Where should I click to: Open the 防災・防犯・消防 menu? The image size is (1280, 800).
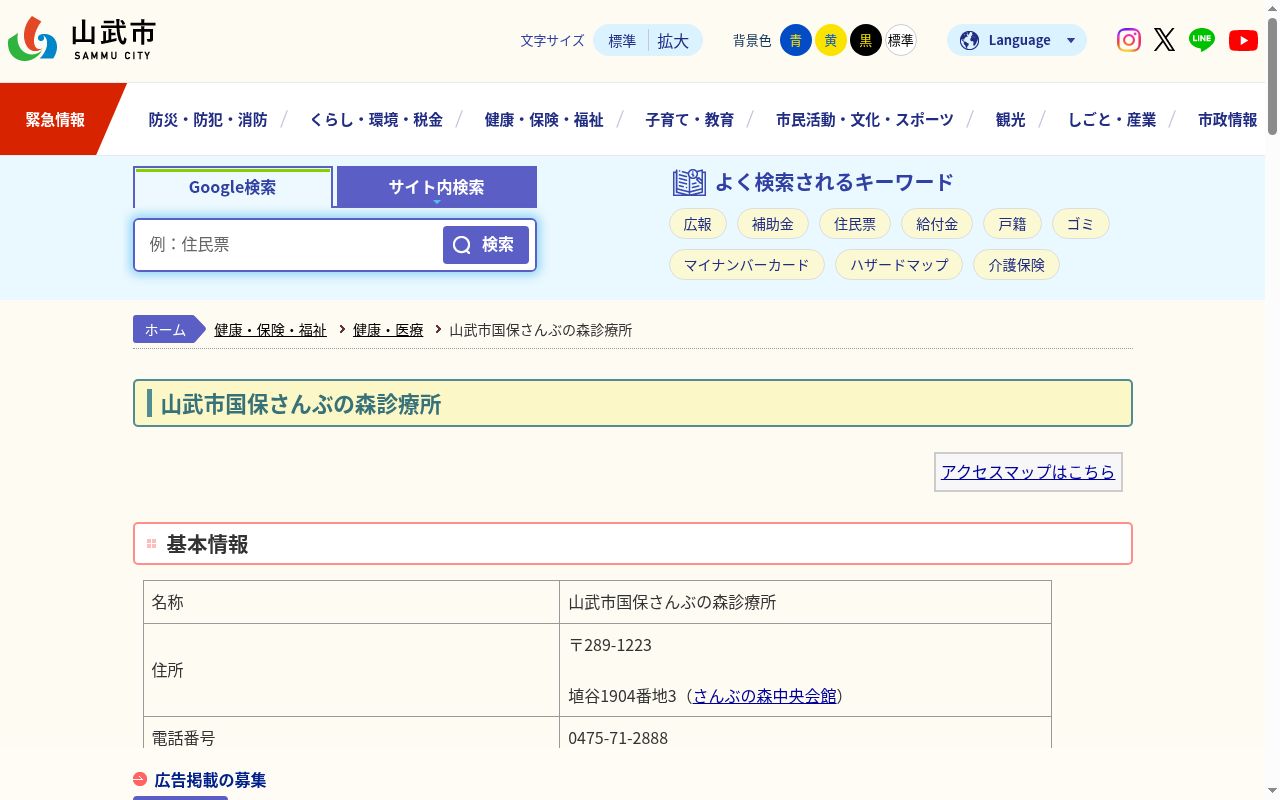click(208, 119)
